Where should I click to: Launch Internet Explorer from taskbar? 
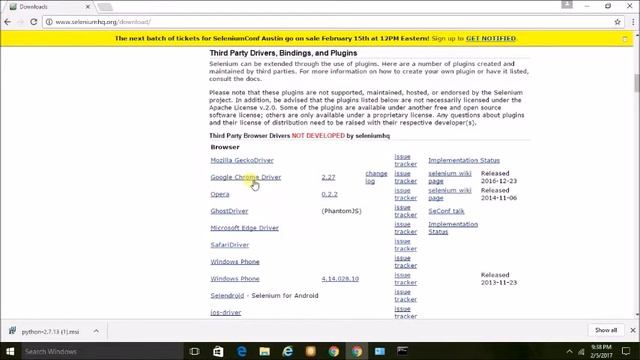288,351
